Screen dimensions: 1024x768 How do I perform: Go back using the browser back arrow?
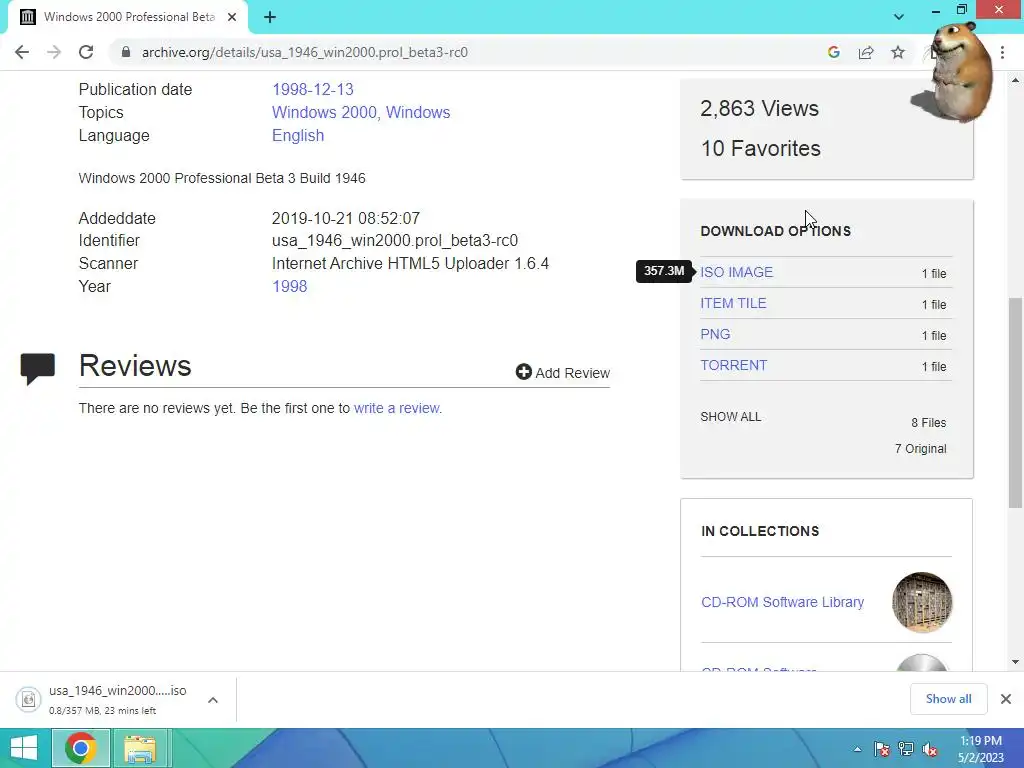pyautogui.click(x=22, y=52)
